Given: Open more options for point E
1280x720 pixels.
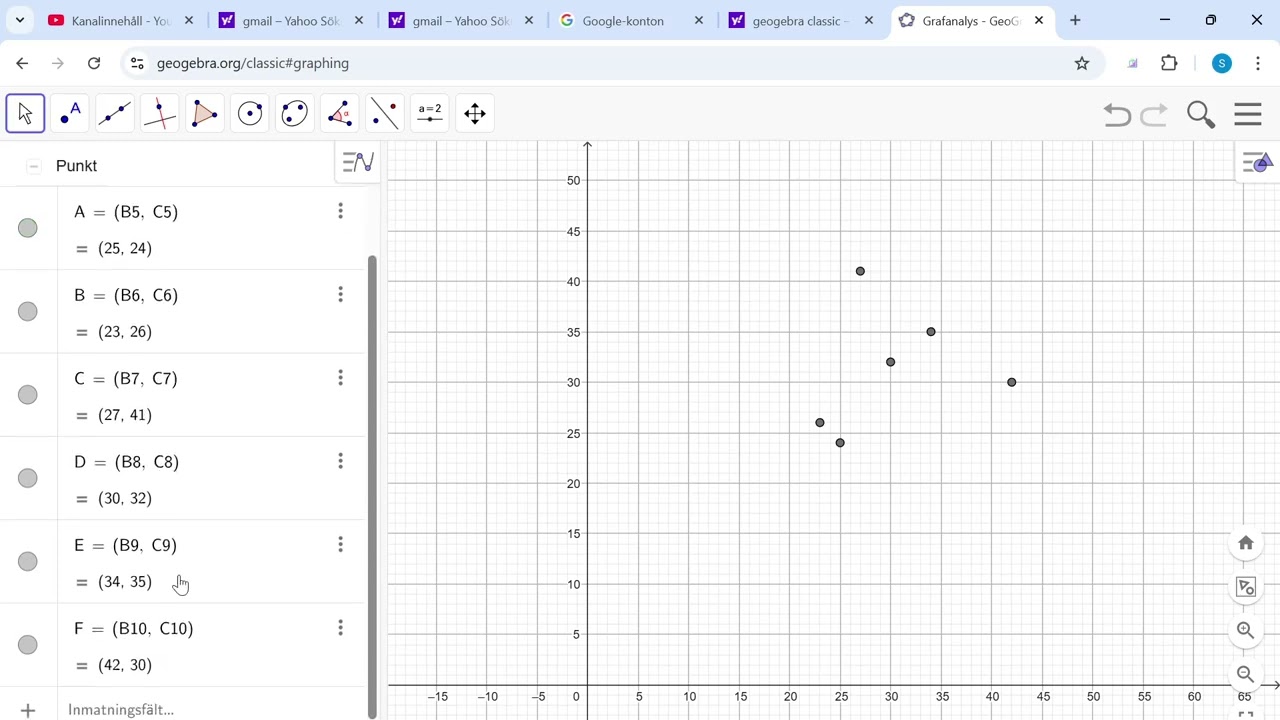Looking at the screenshot, I should [x=340, y=544].
